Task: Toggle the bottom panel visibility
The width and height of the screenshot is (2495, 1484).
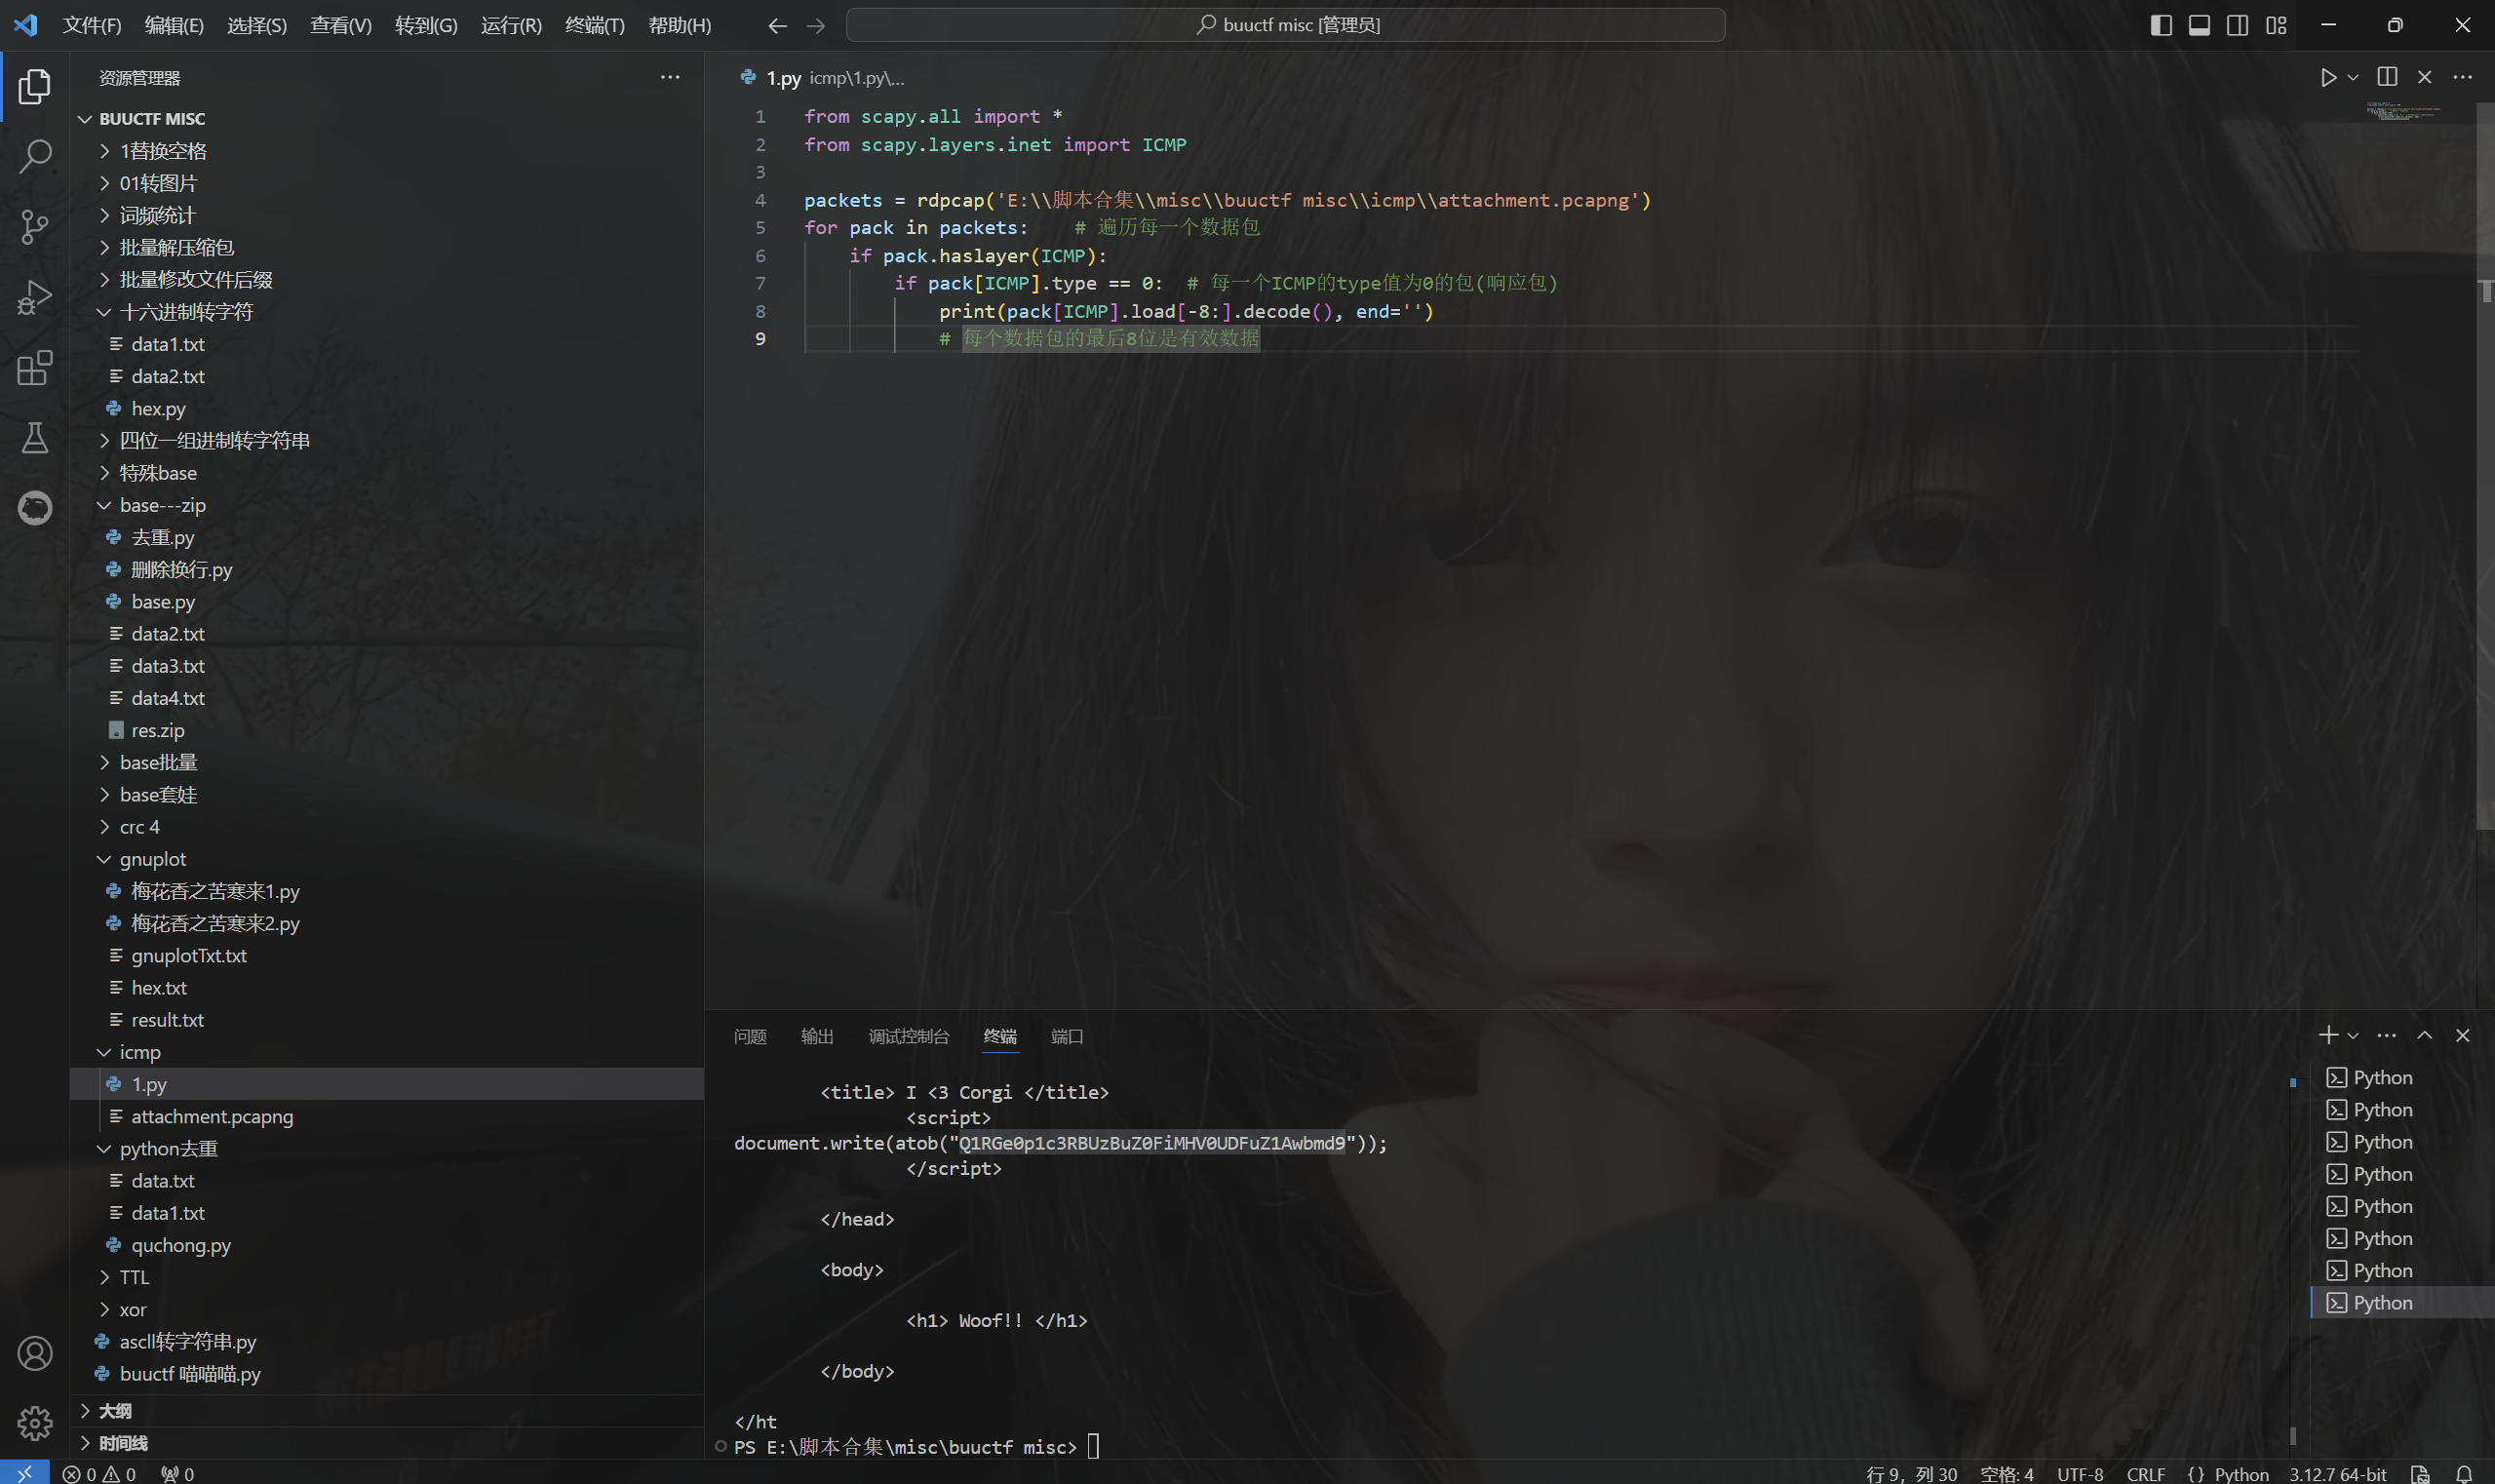Action: coord(2199,25)
